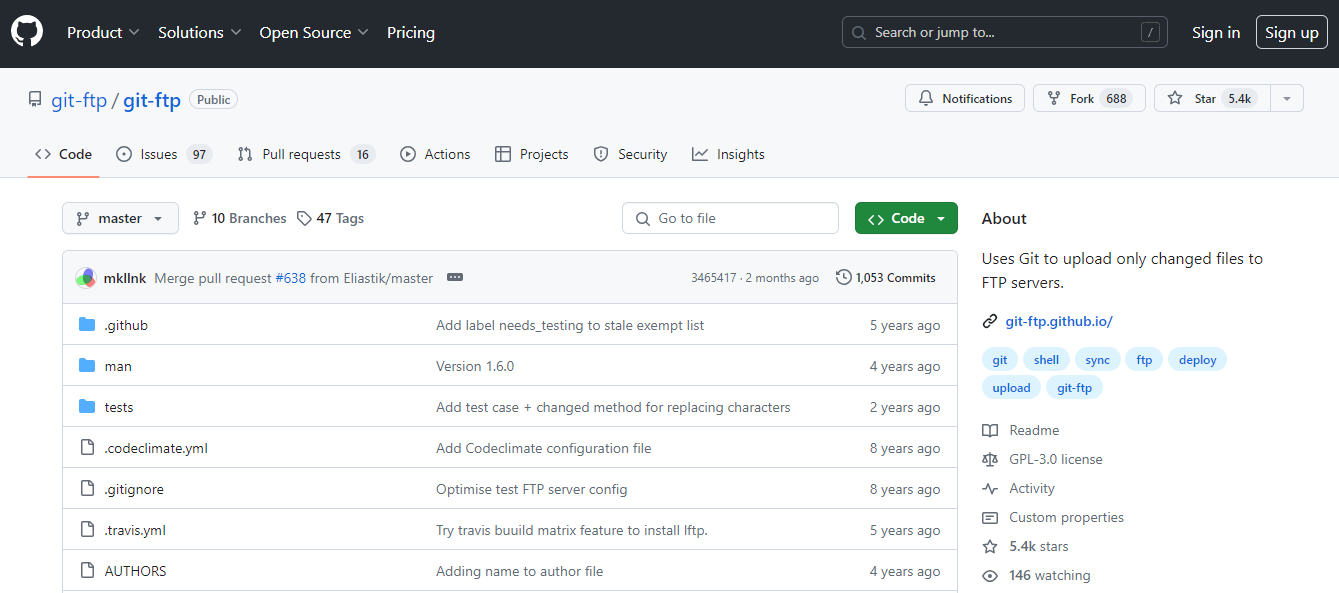Visit the git-ftp.github.io link
The image size is (1339, 593).
[1059, 321]
